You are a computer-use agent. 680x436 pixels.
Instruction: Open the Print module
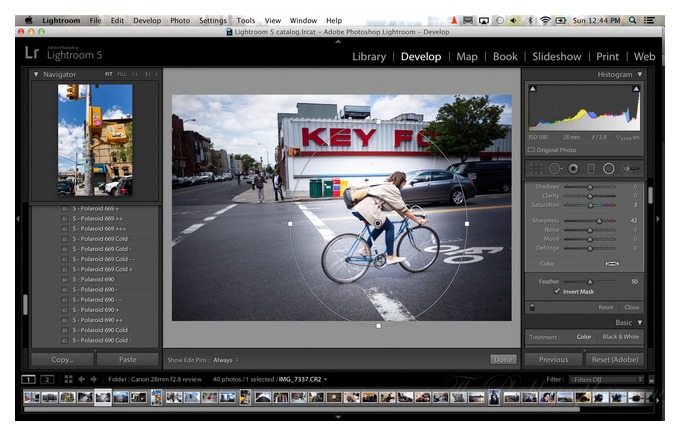pyautogui.click(x=607, y=56)
